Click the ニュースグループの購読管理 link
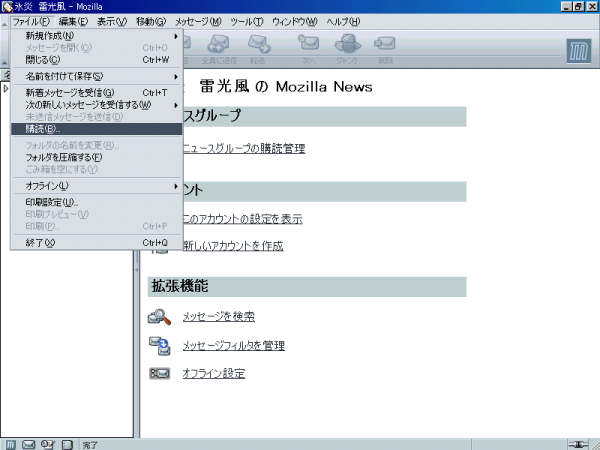600x450 pixels. point(244,148)
